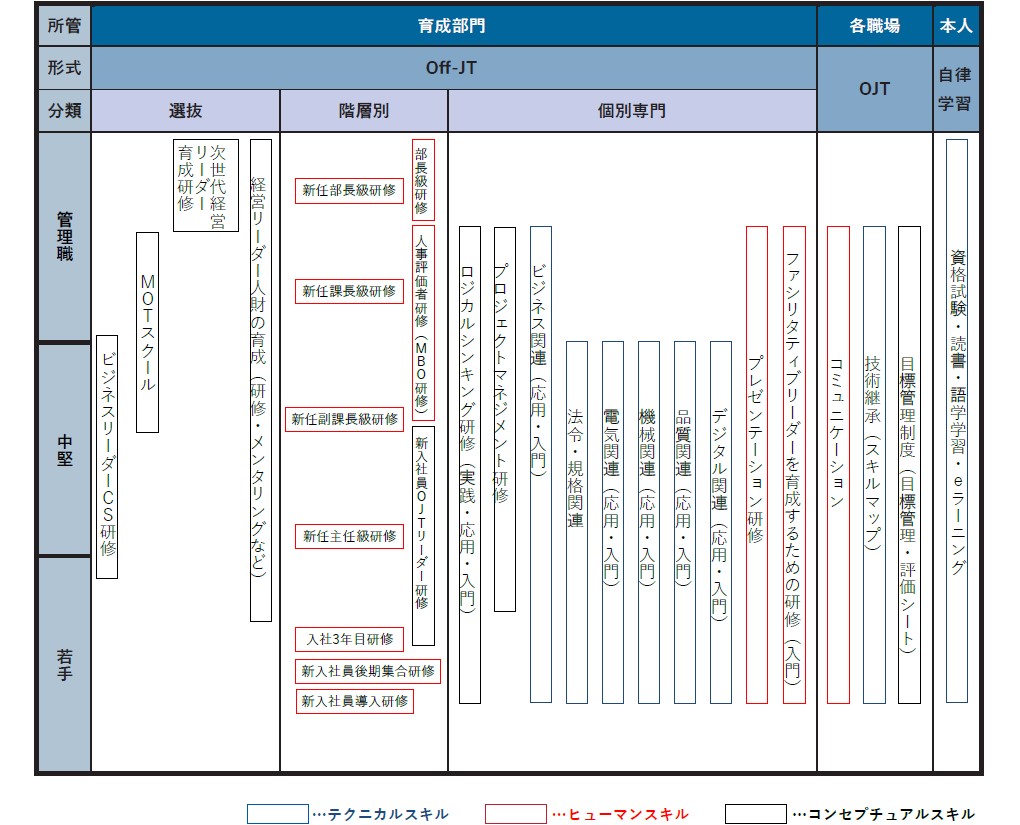Select the 人事評価者研修(MBO研修) box
The height and width of the screenshot is (825, 1020).
423,323
